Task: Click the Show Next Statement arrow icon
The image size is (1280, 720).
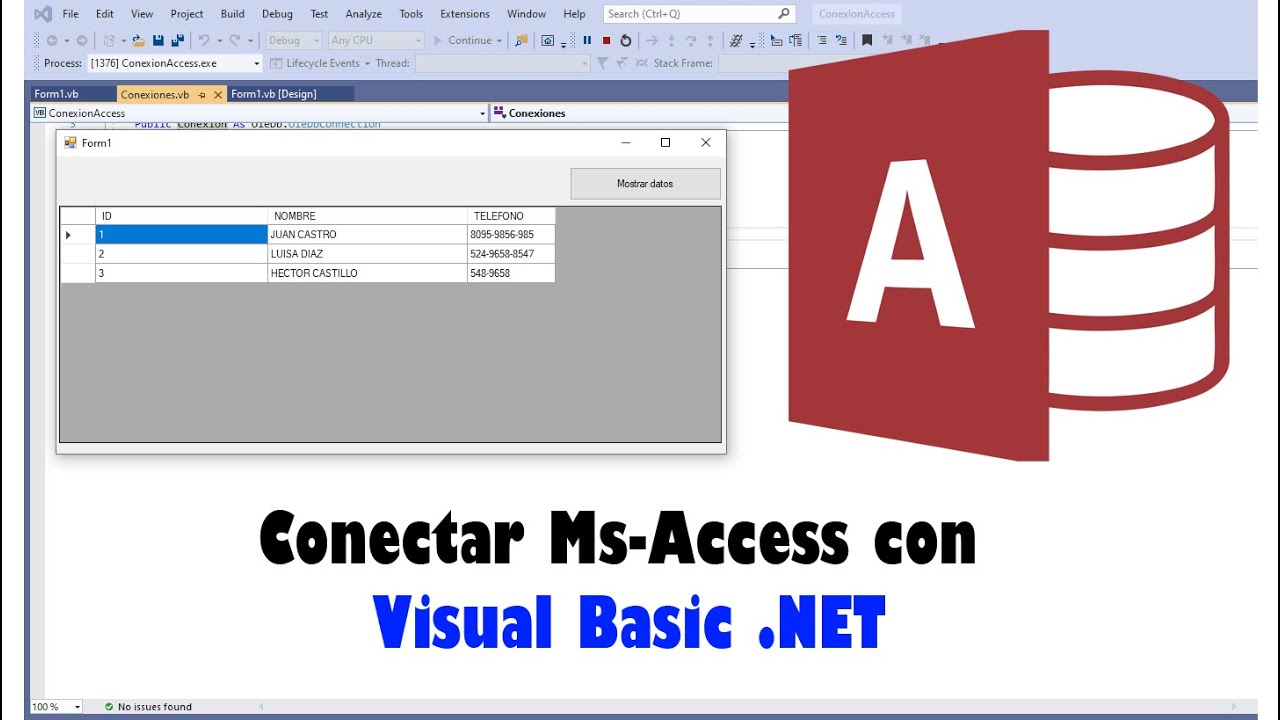Action: (651, 40)
